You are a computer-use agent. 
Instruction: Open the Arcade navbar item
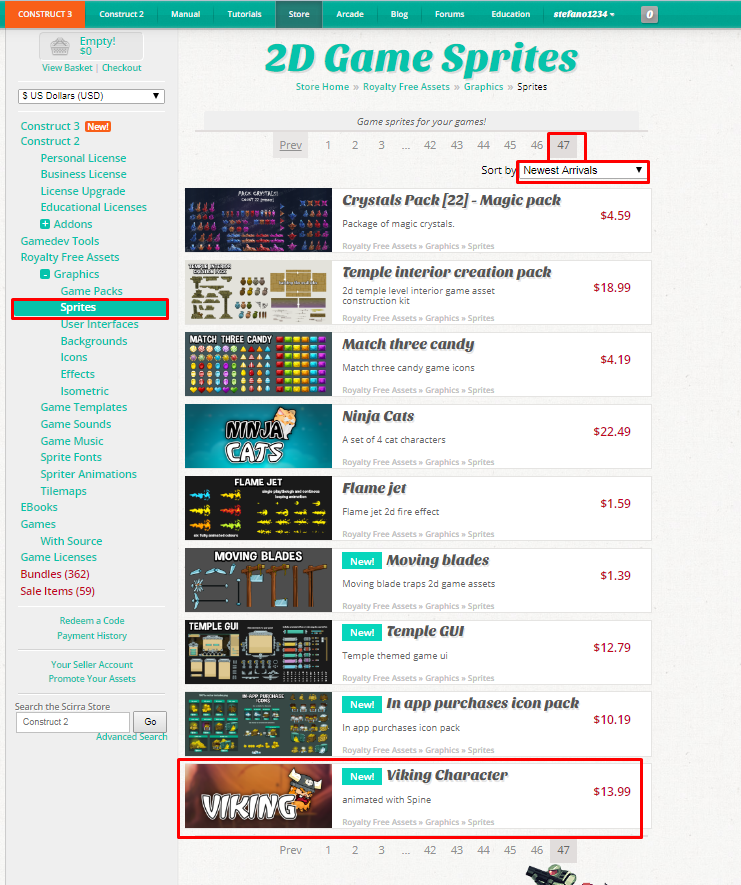[350, 14]
